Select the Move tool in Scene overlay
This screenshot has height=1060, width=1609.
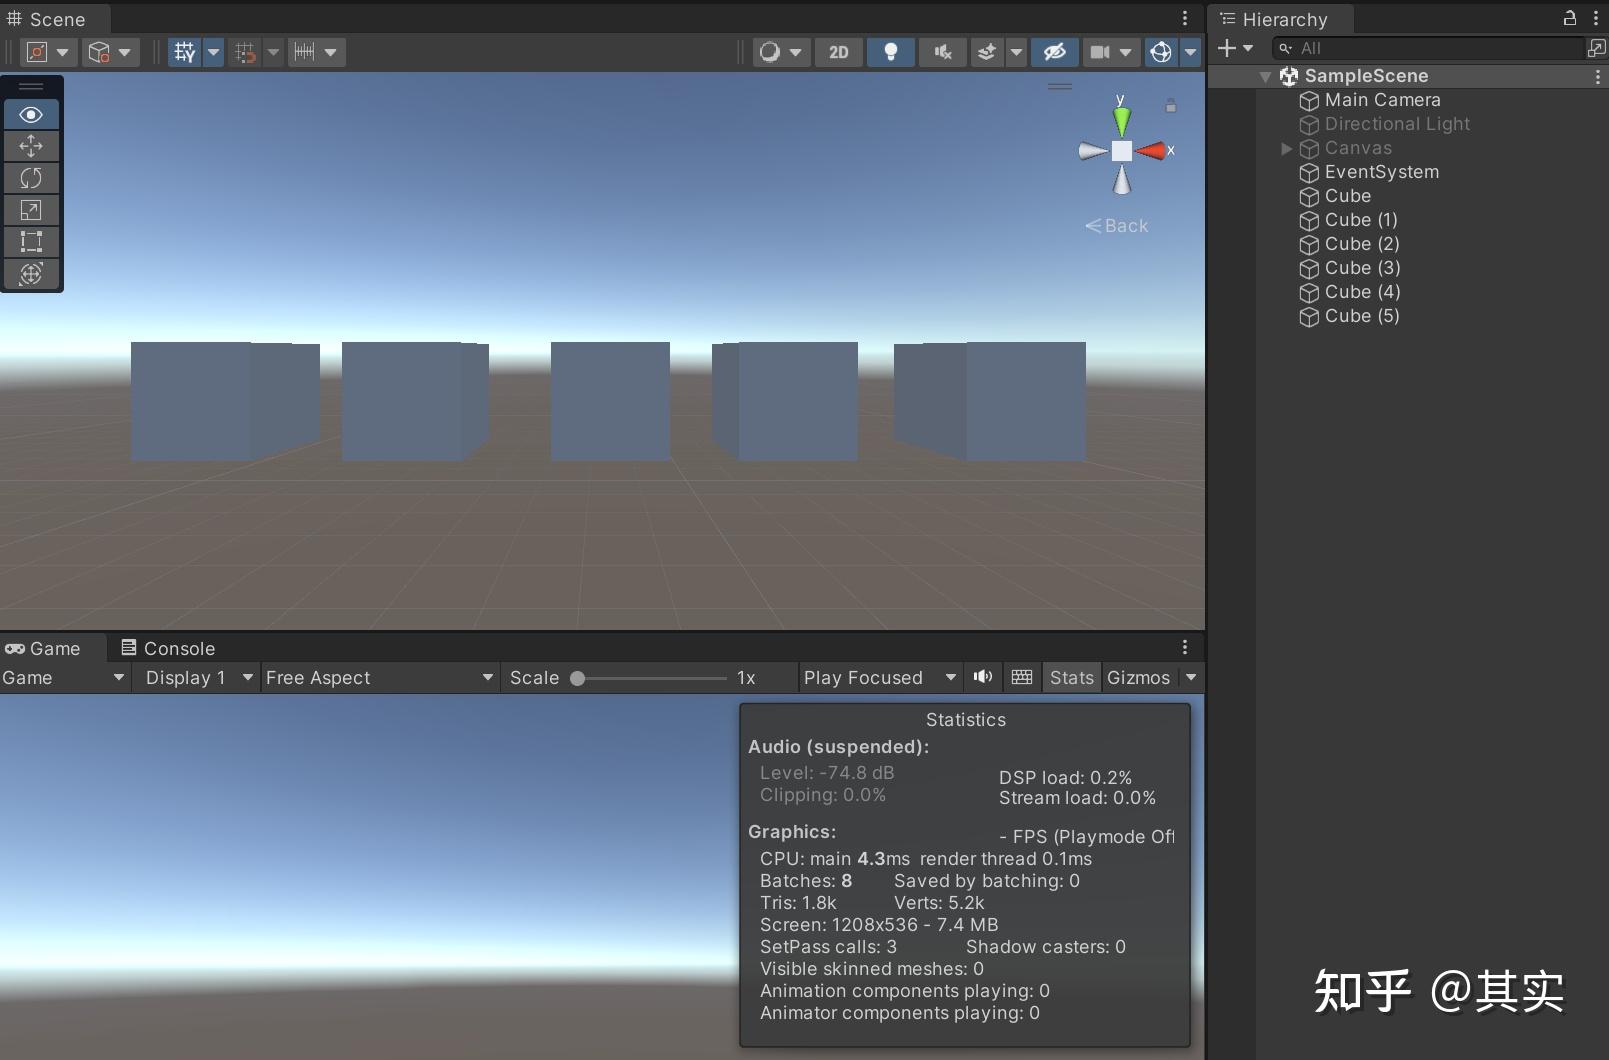[x=30, y=146]
